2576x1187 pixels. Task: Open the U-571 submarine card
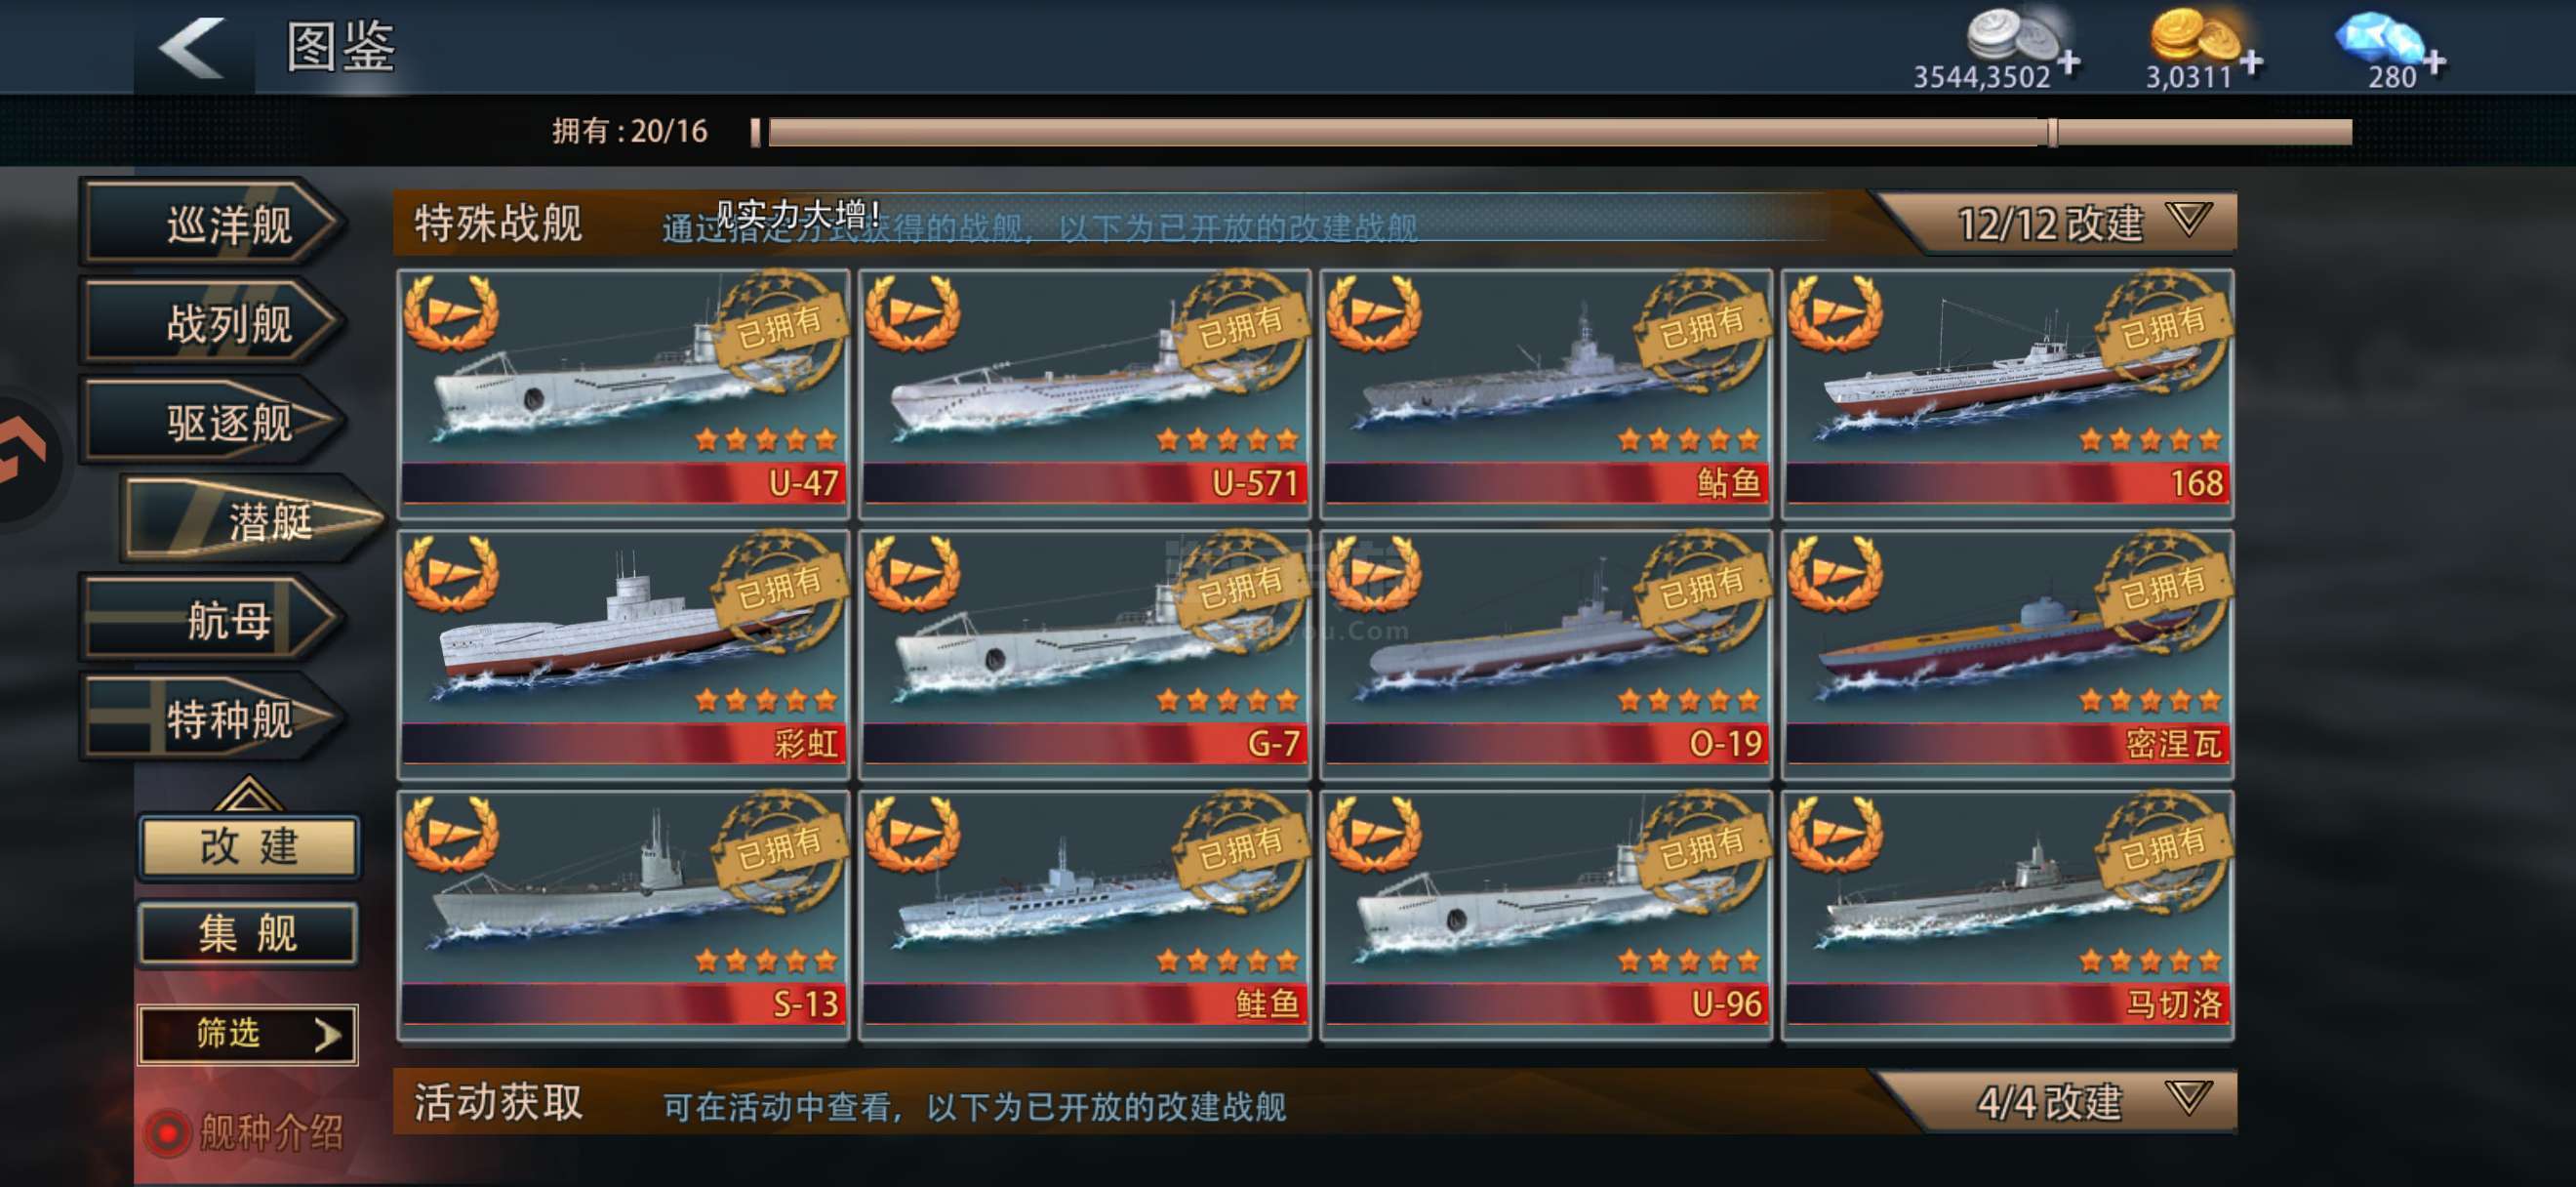tap(1084, 394)
